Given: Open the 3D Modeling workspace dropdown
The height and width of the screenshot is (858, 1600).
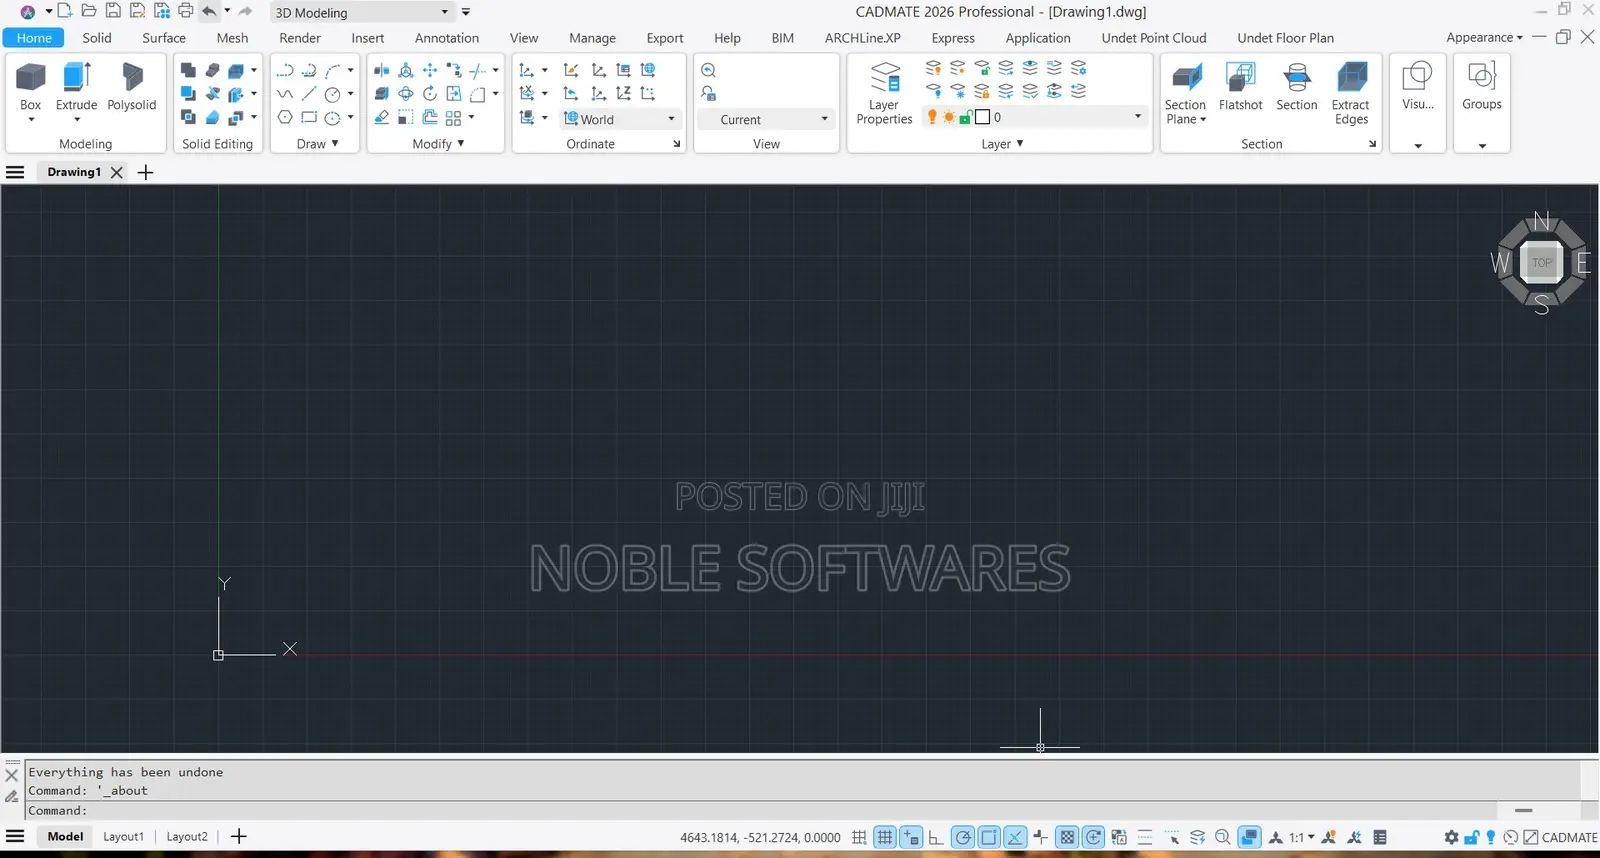Looking at the screenshot, I should 364,12.
